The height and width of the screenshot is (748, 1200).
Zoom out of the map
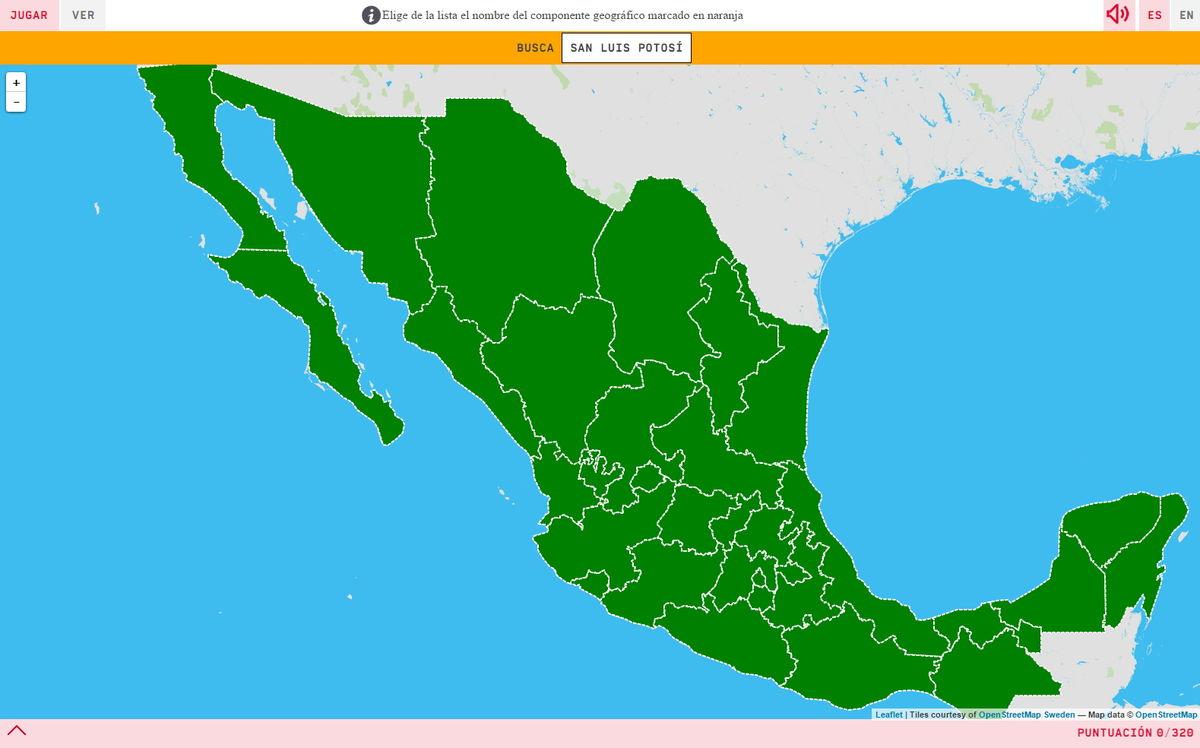16,103
